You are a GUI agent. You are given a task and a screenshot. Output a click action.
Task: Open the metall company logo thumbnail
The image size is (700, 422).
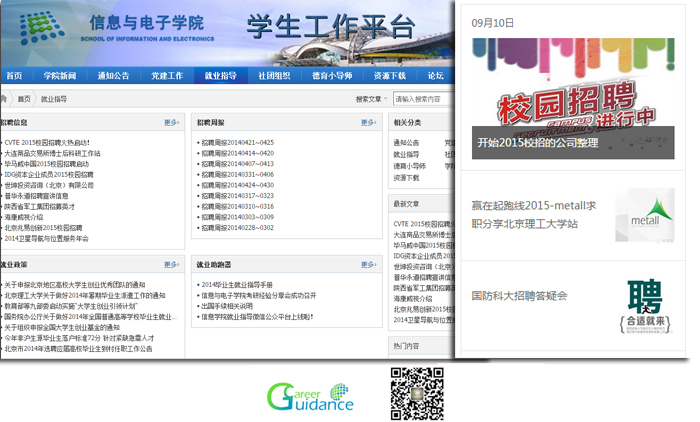pos(637,215)
